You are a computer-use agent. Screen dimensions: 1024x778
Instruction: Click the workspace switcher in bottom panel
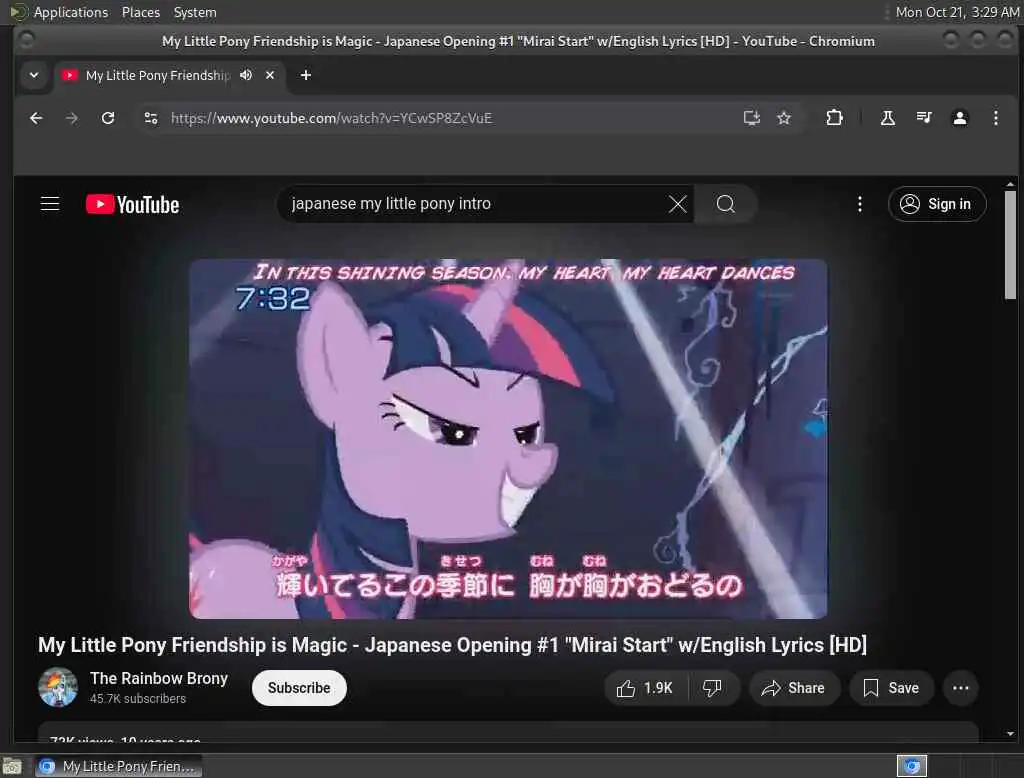(912, 766)
